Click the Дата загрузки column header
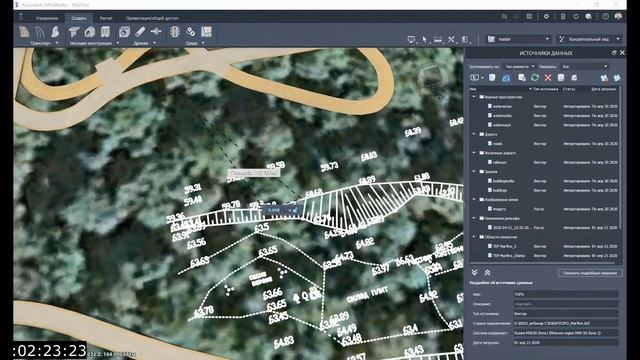640x360 pixels. click(604, 89)
